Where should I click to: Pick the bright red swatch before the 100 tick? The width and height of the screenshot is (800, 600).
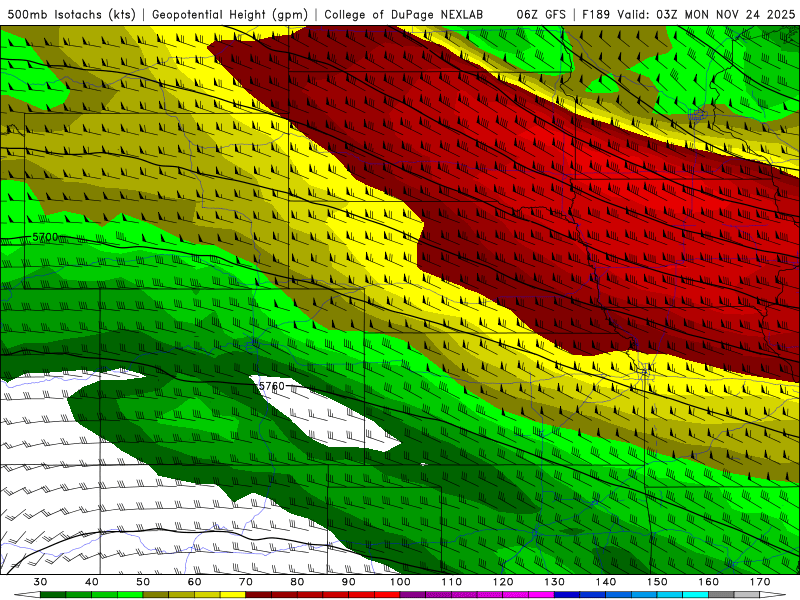(x=387, y=595)
